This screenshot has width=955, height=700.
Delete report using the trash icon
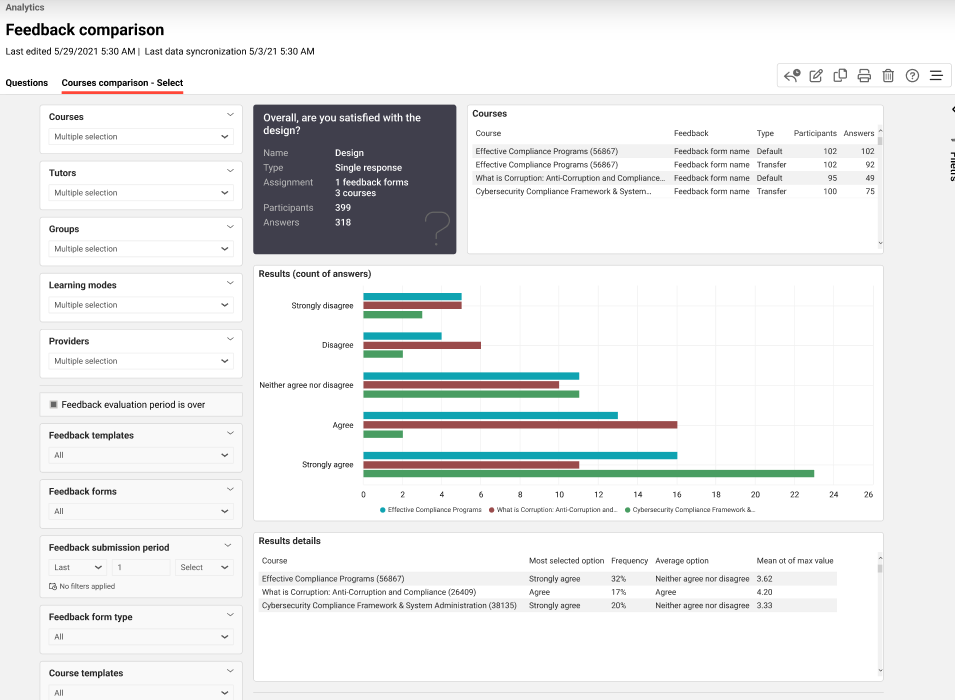[888, 76]
